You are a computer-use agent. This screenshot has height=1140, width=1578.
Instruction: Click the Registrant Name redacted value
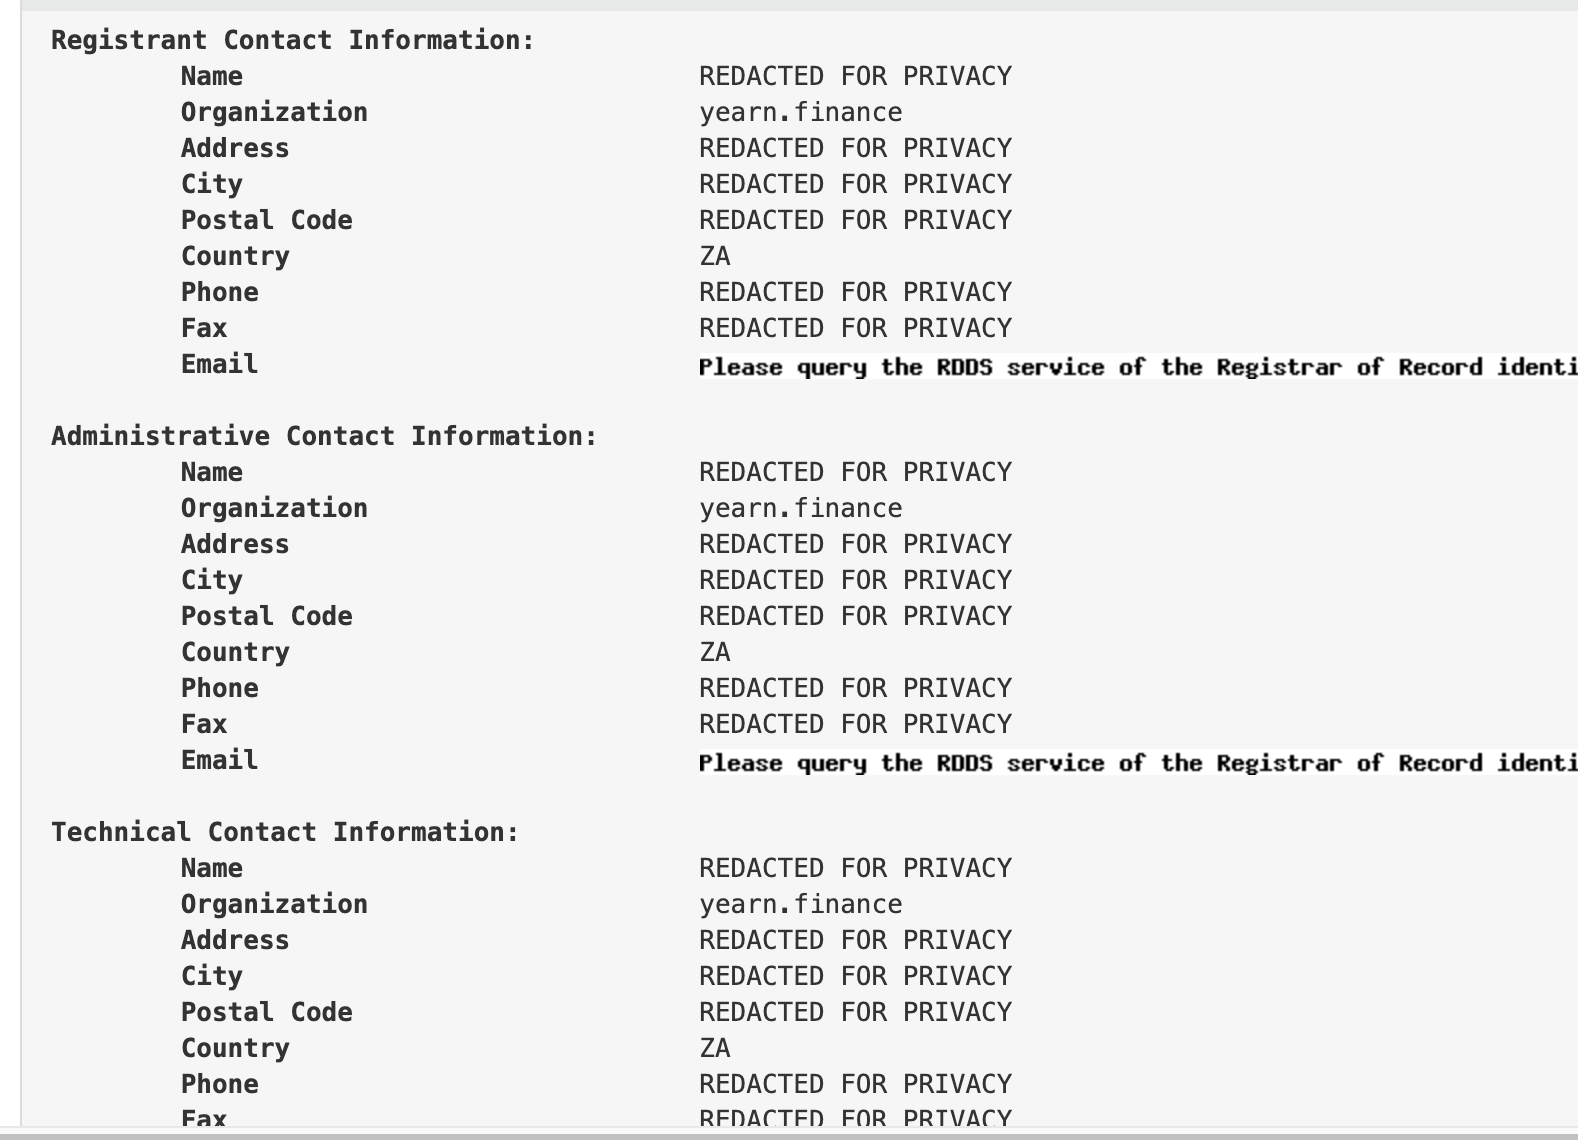(855, 76)
